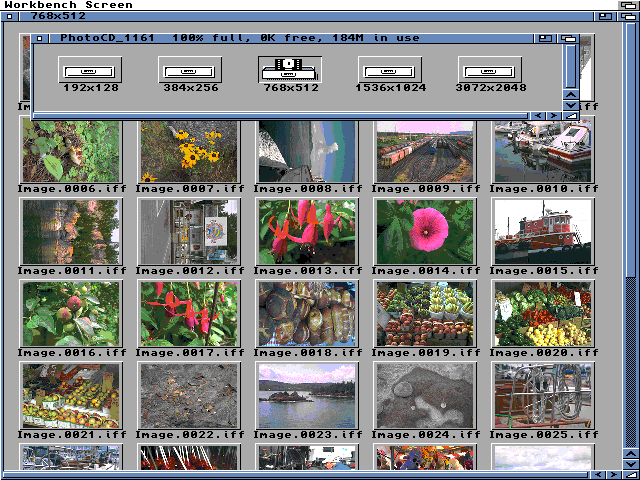Select Image.0021.iff apple baskets thumbnail
The height and width of the screenshot is (480, 640).
71,396
